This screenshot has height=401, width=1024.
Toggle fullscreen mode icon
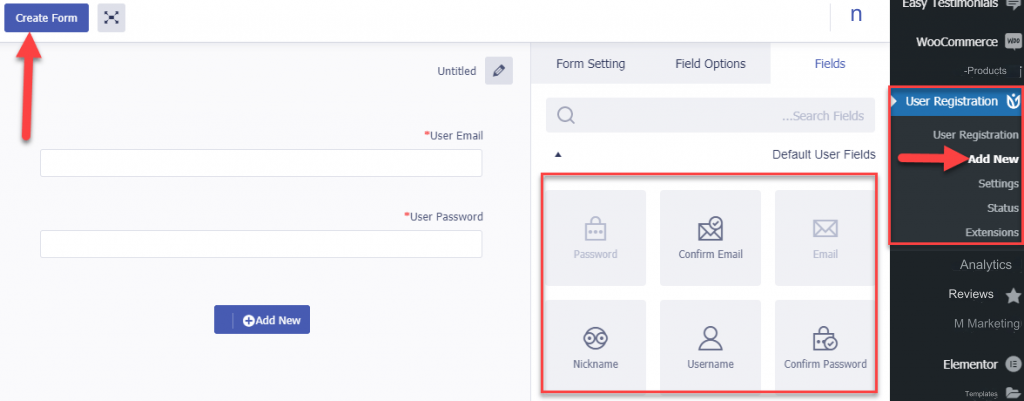click(x=111, y=18)
